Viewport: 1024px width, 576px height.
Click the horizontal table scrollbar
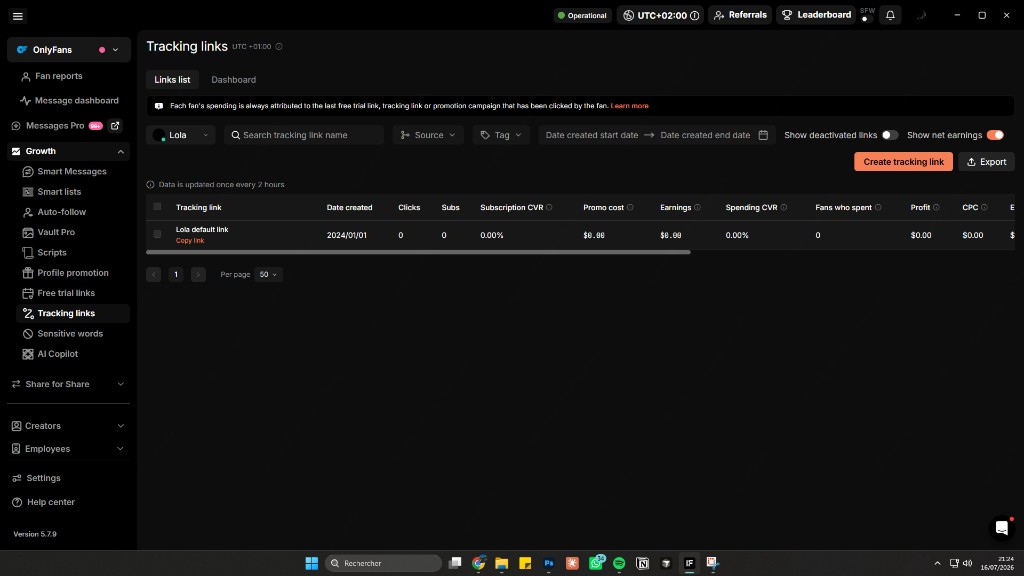coord(418,252)
